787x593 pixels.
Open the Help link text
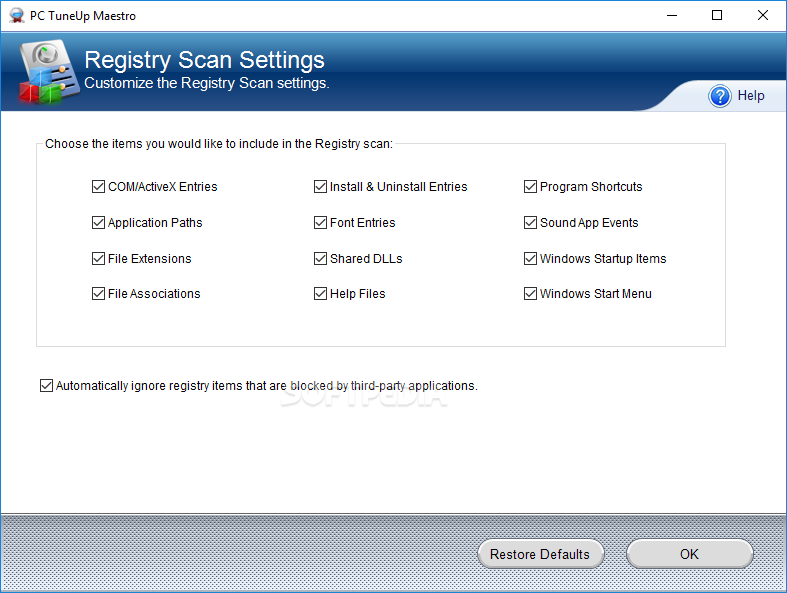tap(751, 95)
